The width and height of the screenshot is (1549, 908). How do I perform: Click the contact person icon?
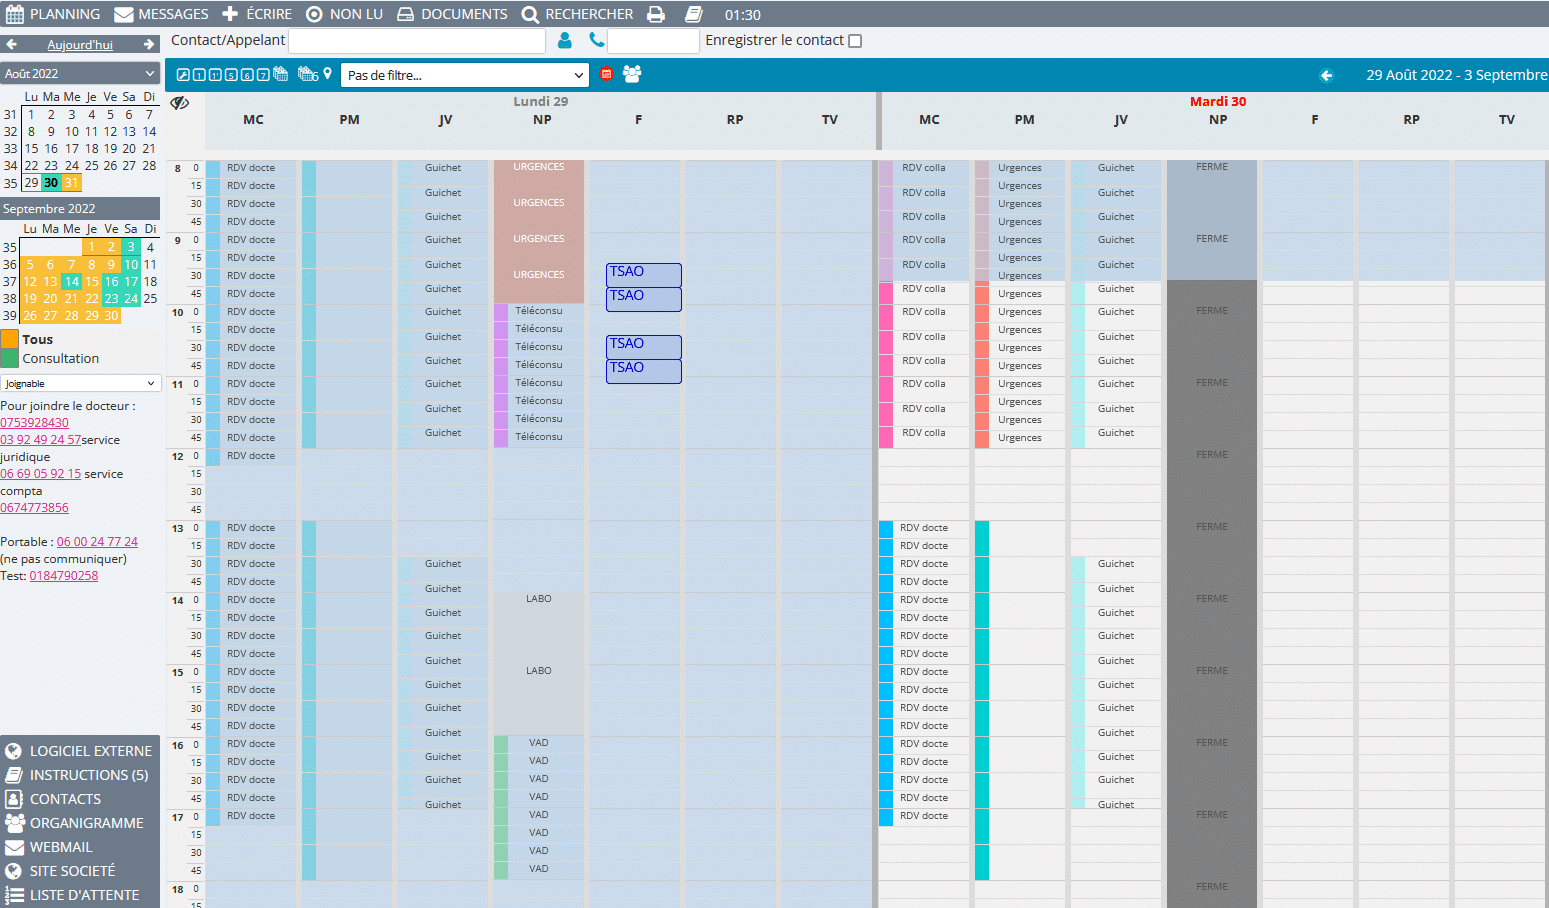pos(565,40)
